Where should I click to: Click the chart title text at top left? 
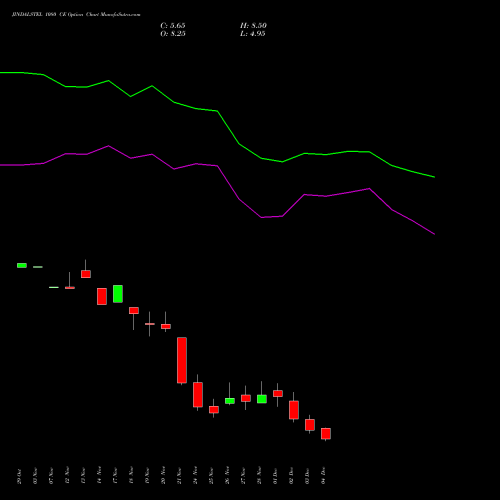(76, 15)
